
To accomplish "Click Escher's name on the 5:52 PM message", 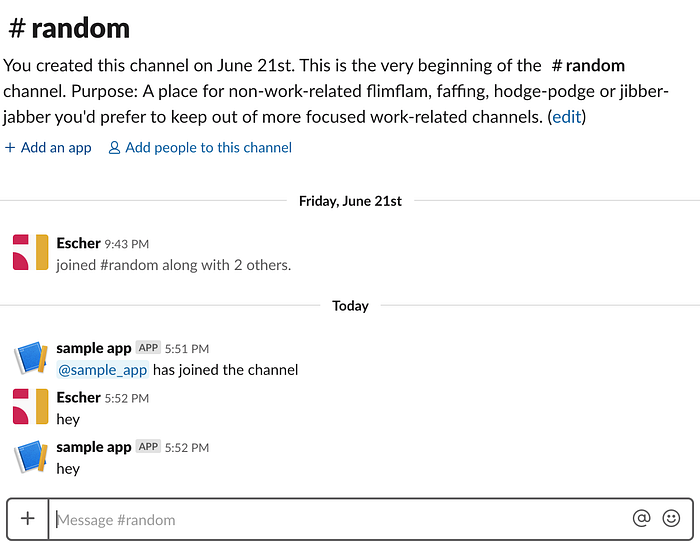I will [79, 397].
